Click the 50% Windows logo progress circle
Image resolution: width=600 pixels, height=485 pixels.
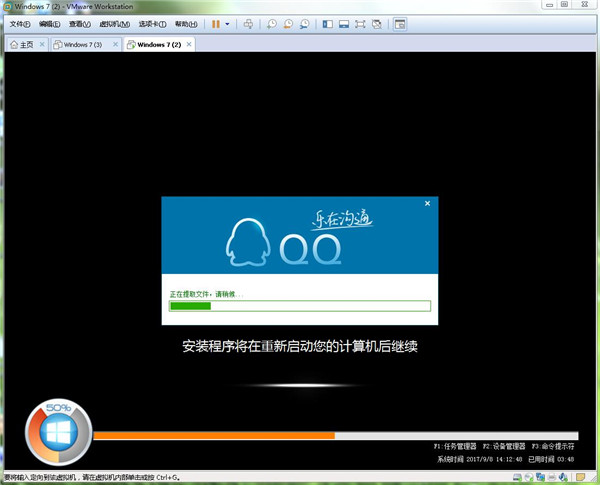coord(59,432)
